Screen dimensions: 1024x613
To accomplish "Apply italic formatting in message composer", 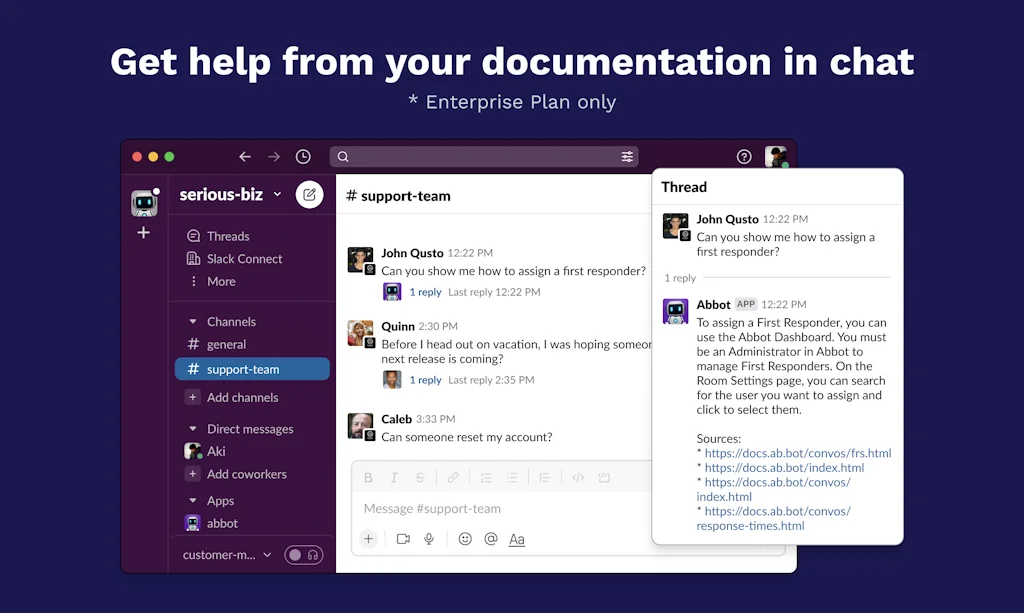I will tap(394, 478).
